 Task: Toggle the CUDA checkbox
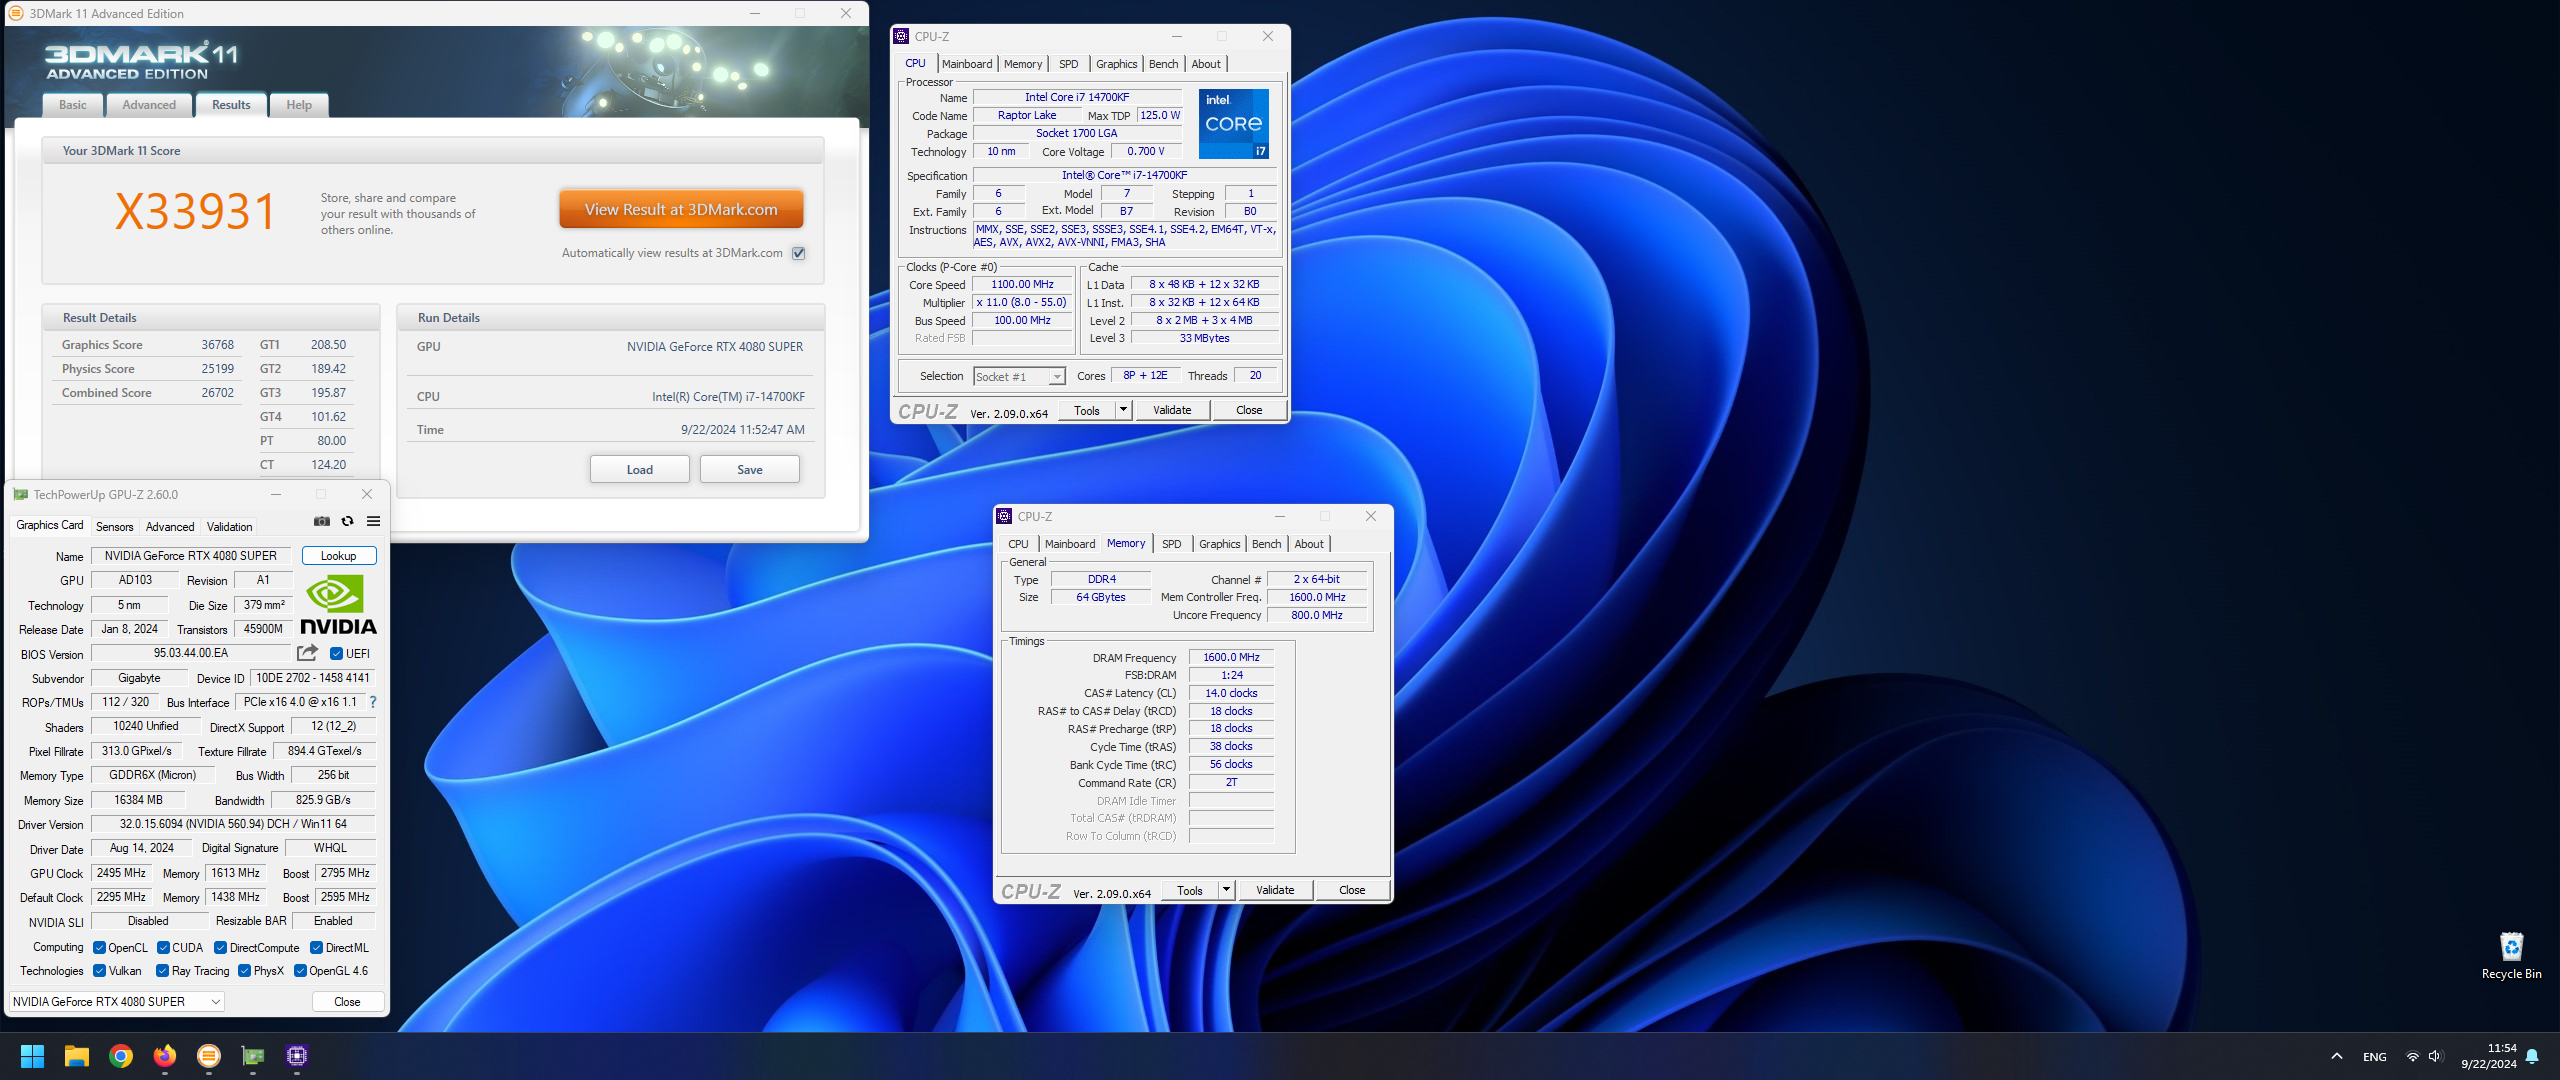163,948
